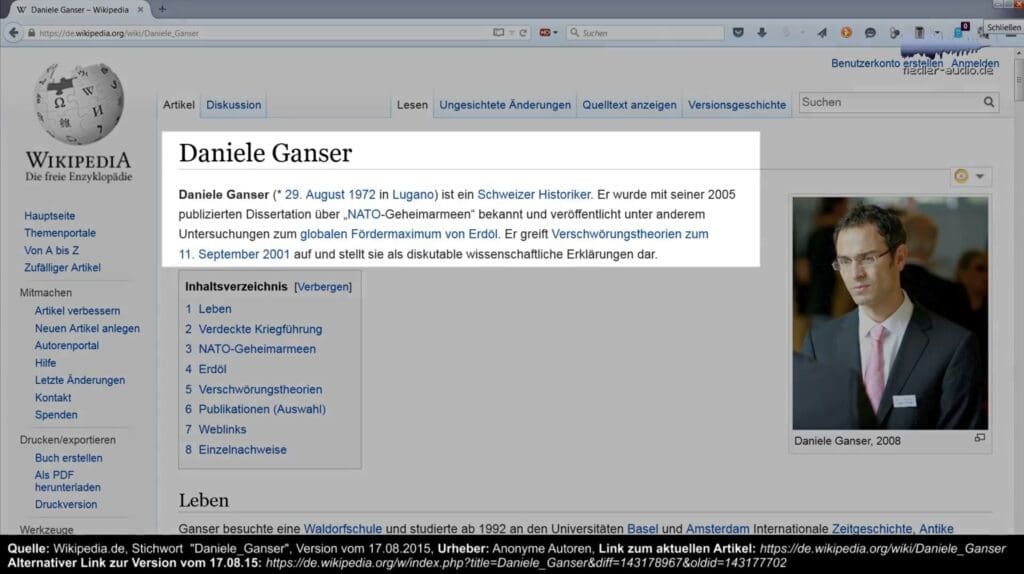Open Themenportale sidebar link
Screen dimensions: 1024x574
(x=59, y=233)
